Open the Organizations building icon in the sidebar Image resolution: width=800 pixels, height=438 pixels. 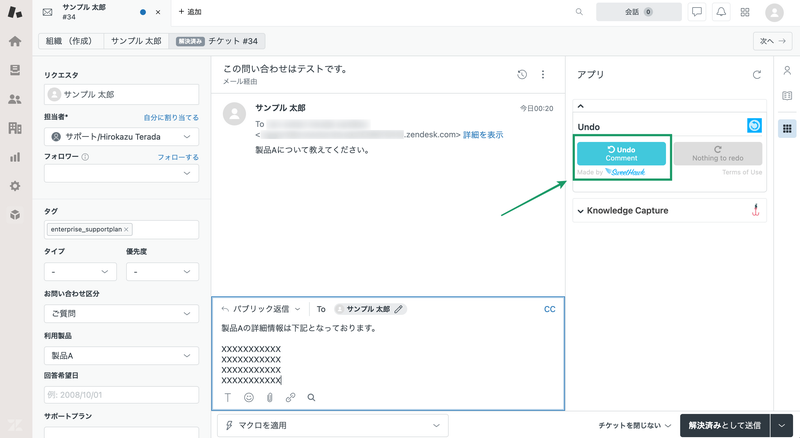pyautogui.click(x=15, y=128)
